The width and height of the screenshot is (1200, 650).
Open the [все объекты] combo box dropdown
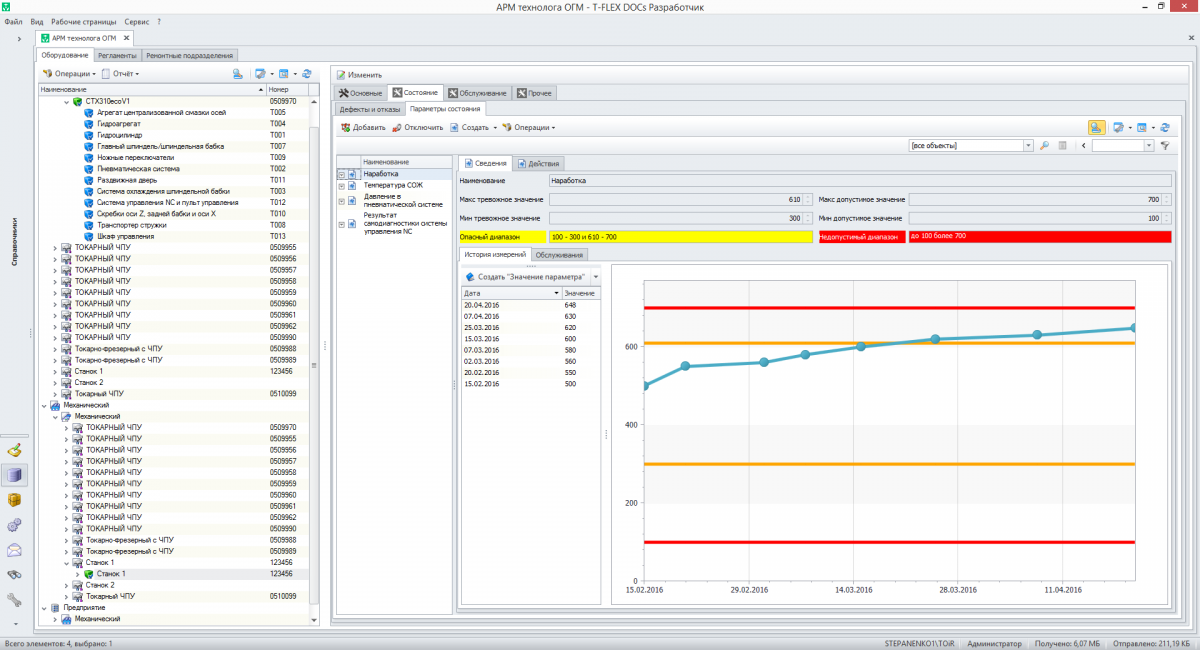click(x=1028, y=146)
